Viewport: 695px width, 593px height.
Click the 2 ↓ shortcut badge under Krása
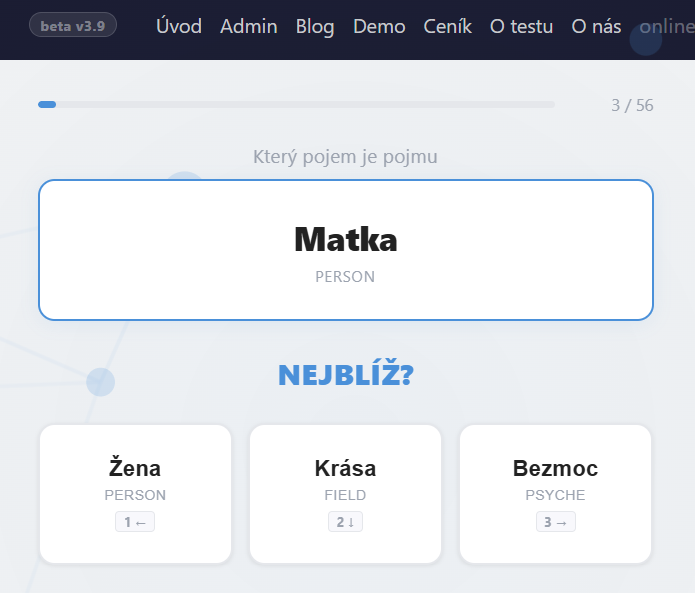point(345,522)
